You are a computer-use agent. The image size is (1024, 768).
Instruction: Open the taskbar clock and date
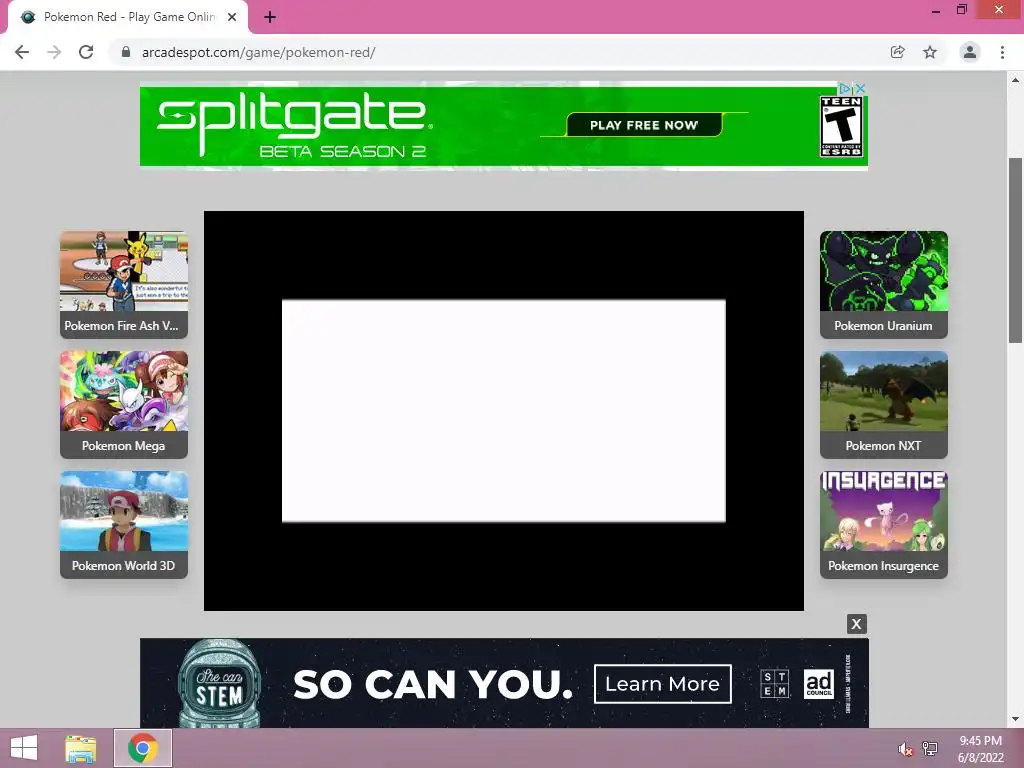pos(980,749)
